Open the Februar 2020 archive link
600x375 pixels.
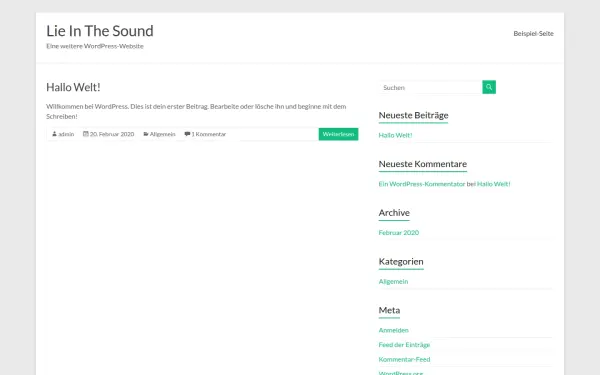click(399, 233)
